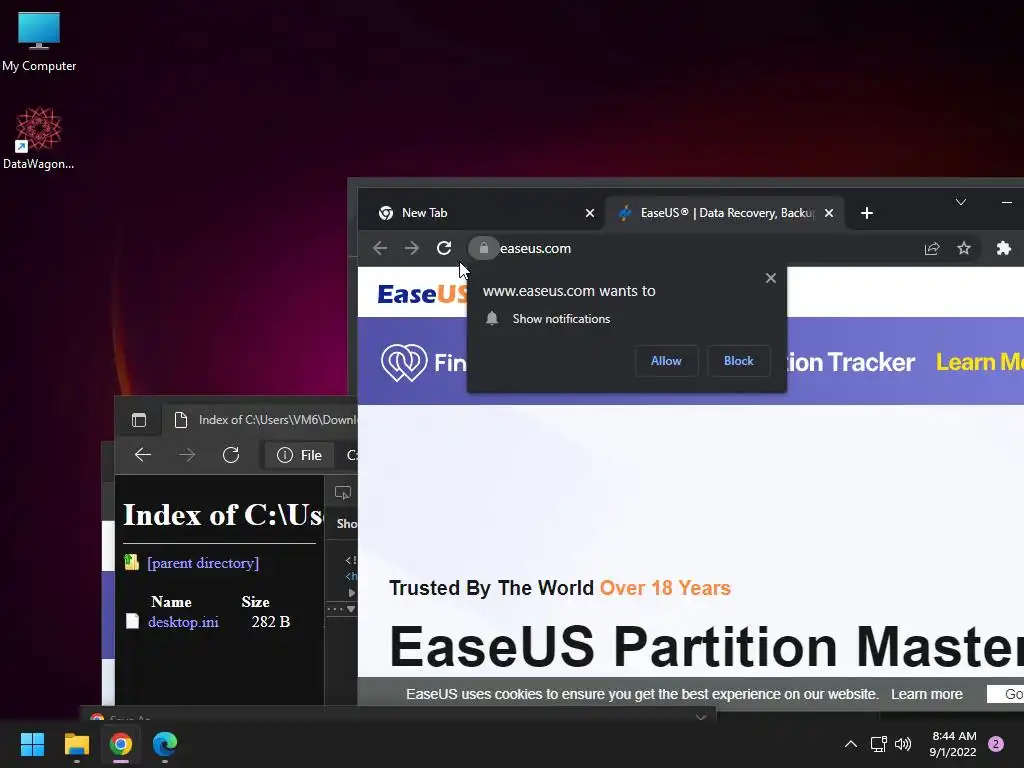Image resolution: width=1024 pixels, height=768 pixels.
Task: Open the Windows Start menu
Action: tap(33, 744)
